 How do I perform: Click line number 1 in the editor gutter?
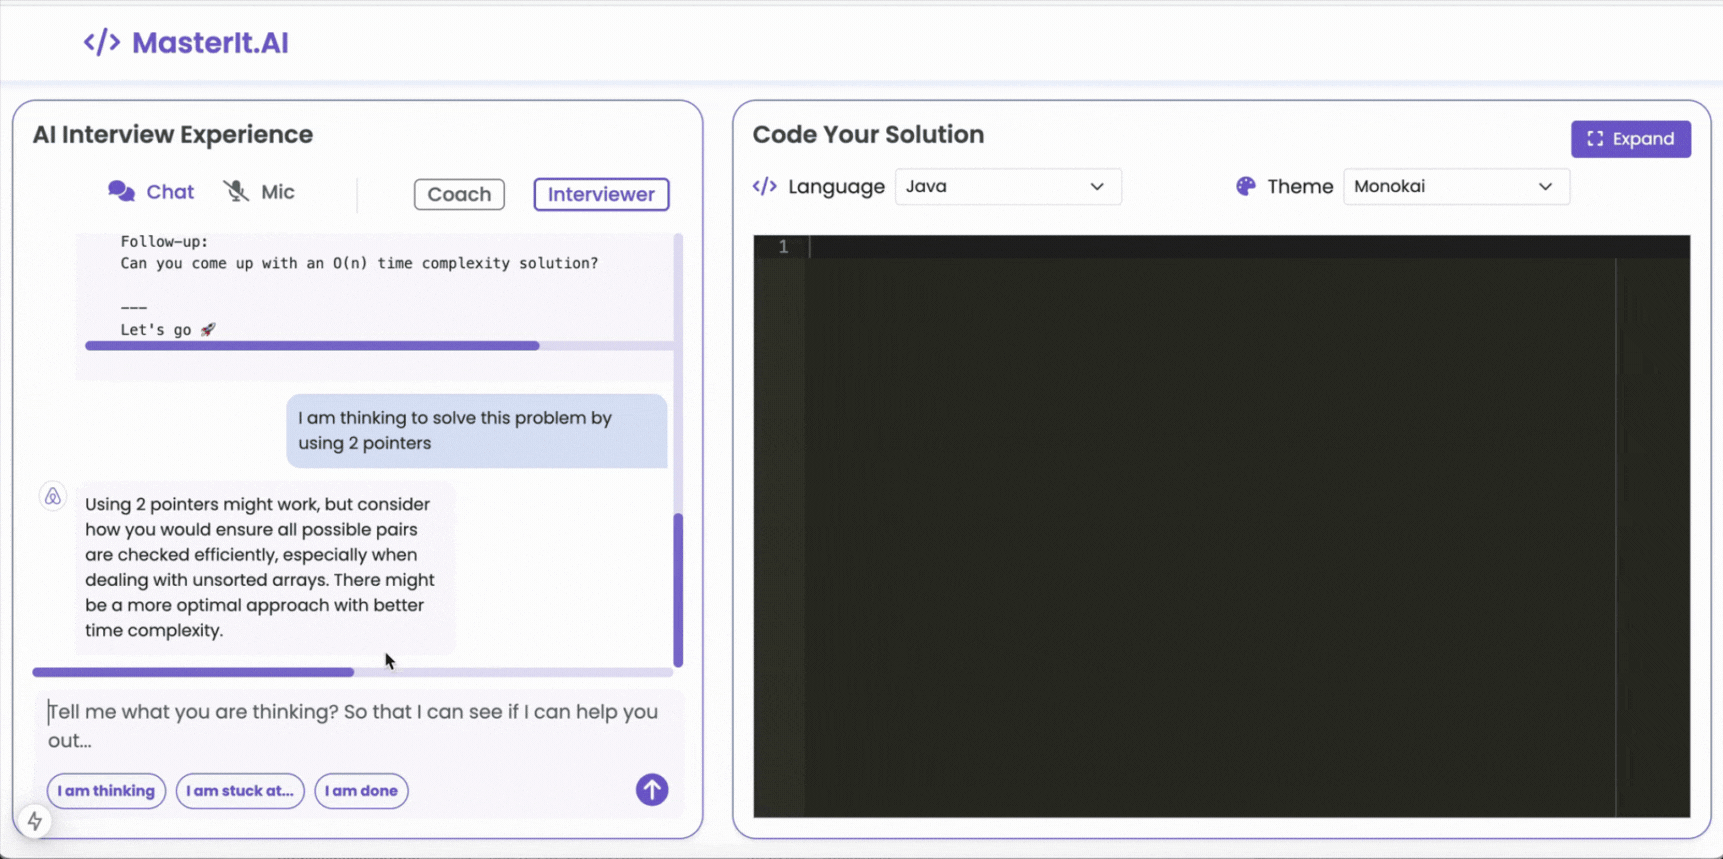[x=783, y=247]
